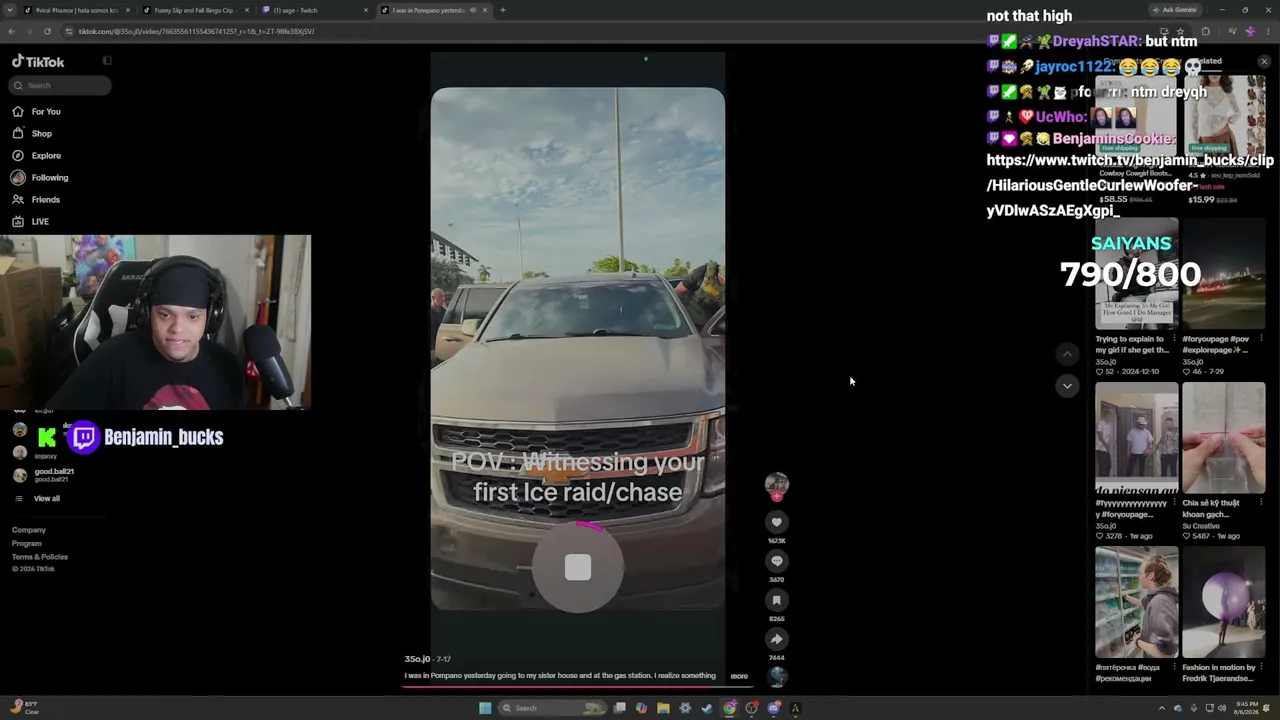
Task: Click the TikTok logo
Action: click(x=38, y=61)
